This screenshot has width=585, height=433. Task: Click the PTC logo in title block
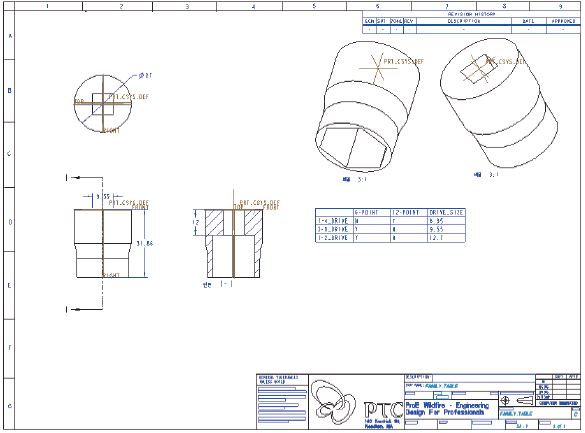click(356, 401)
